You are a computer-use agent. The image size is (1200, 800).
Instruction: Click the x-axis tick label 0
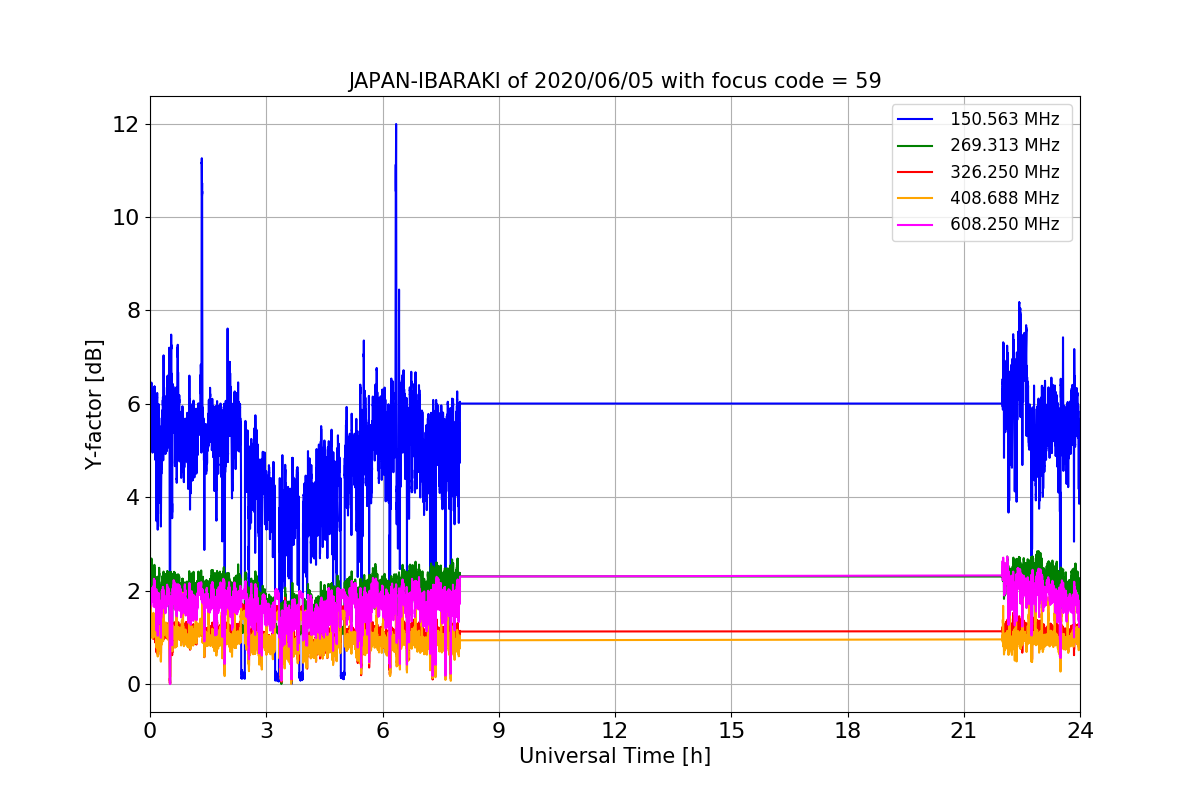tap(150, 731)
